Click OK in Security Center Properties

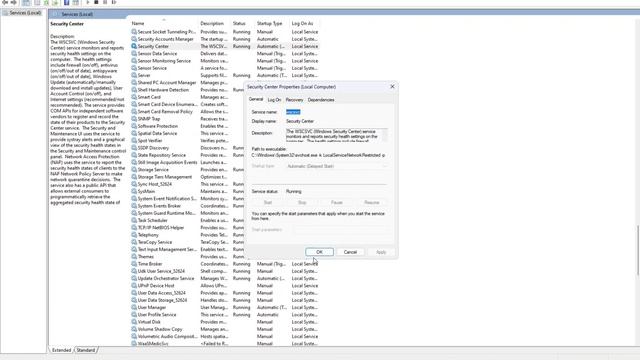click(x=319, y=252)
